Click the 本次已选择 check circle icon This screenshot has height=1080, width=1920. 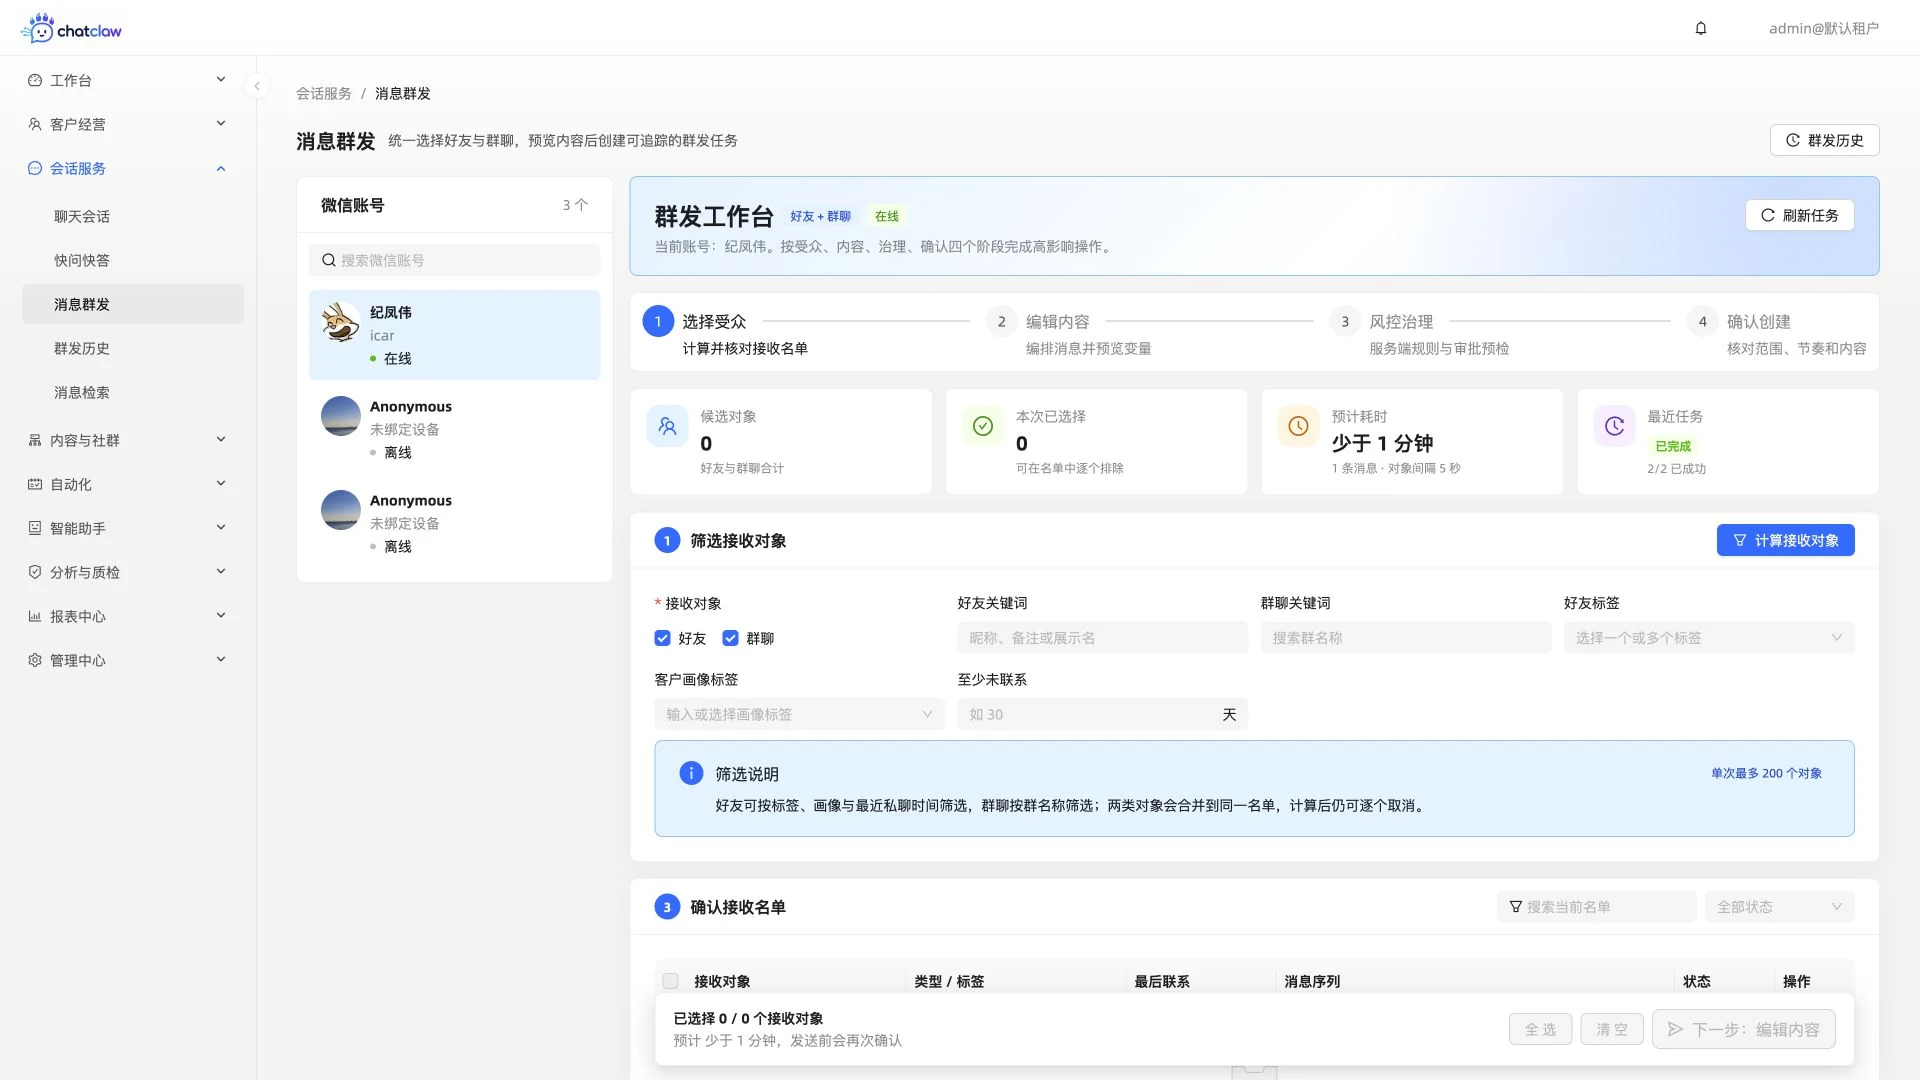(983, 426)
